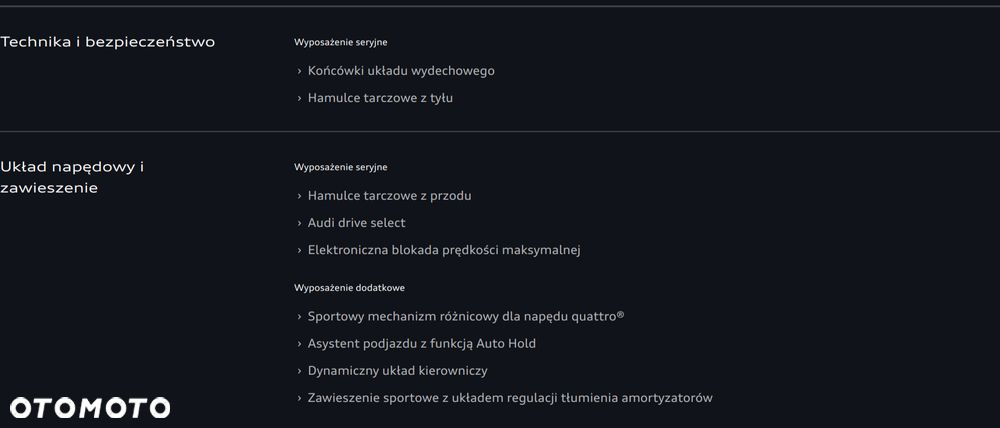Open Końcówki układu wydechowego item
The image size is (1000, 428).
click(x=401, y=71)
